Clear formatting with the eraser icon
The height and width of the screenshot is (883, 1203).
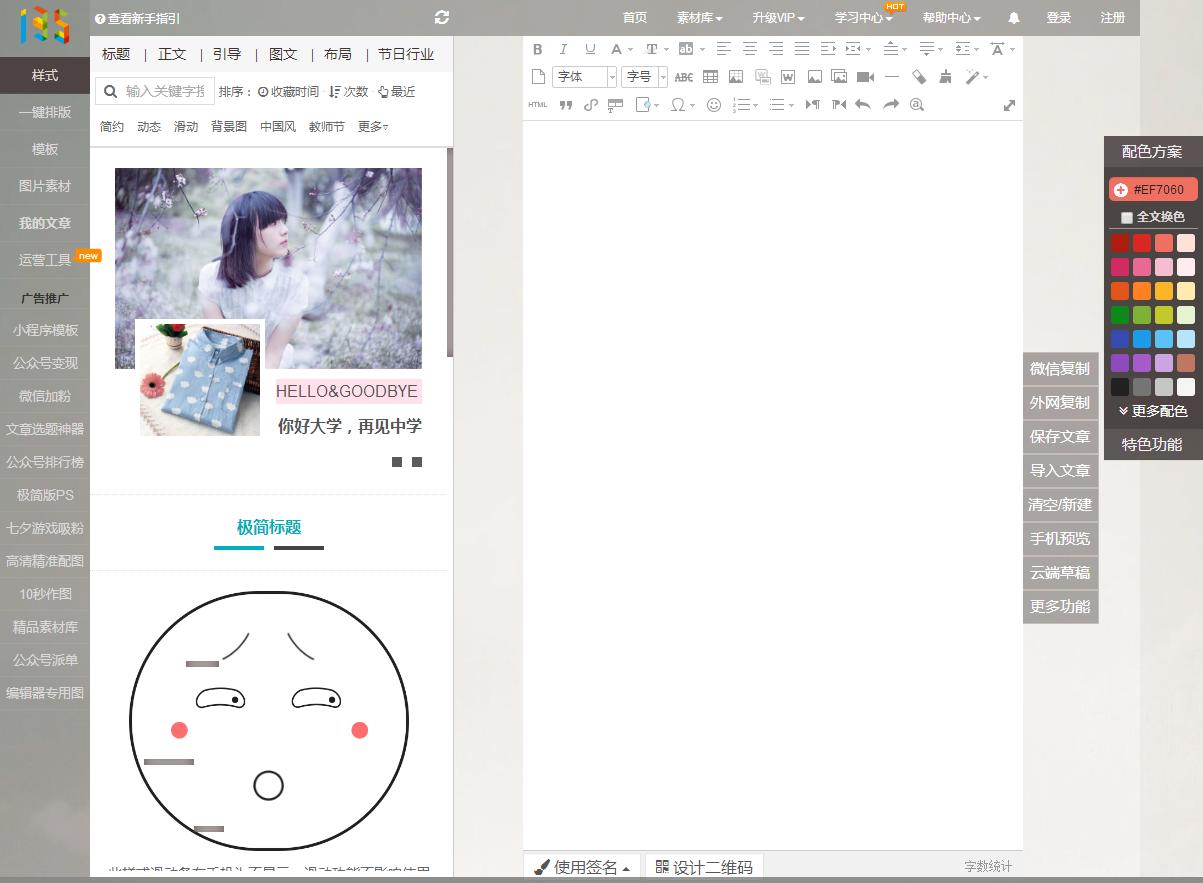click(x=919, y=76)
